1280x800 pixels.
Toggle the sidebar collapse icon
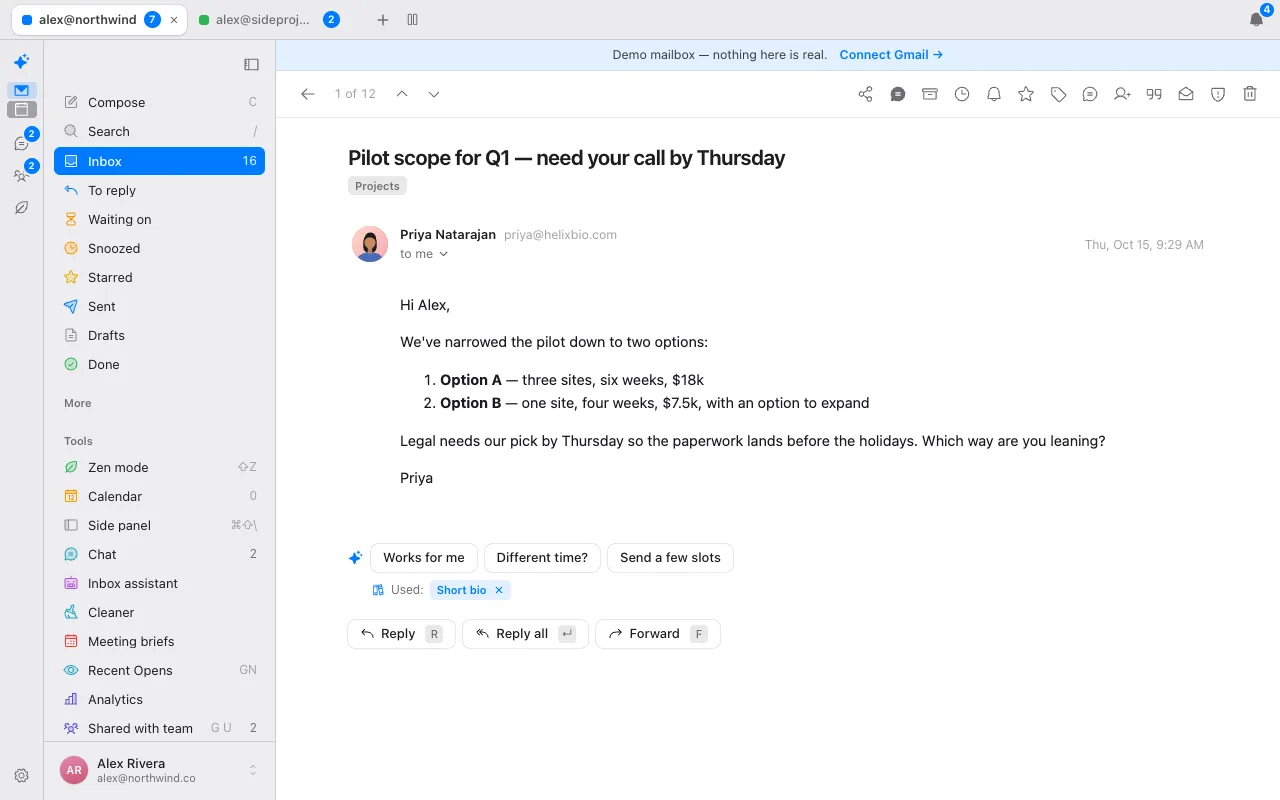click(252, 65)
